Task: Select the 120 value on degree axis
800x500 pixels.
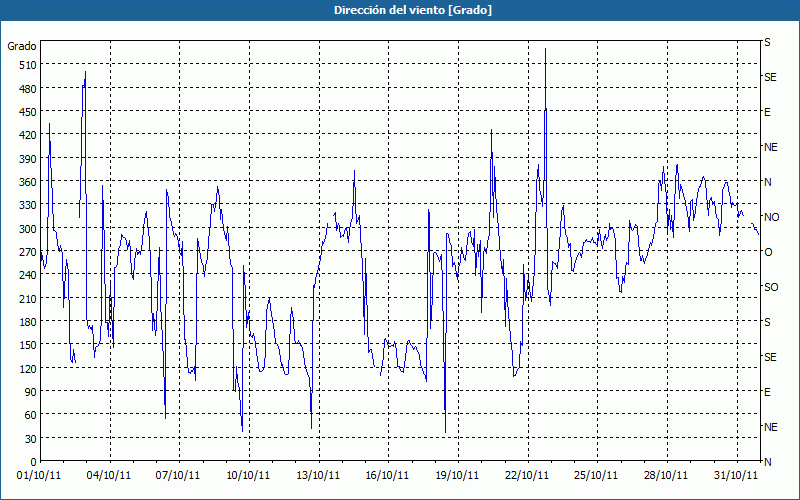Action: 28,368
